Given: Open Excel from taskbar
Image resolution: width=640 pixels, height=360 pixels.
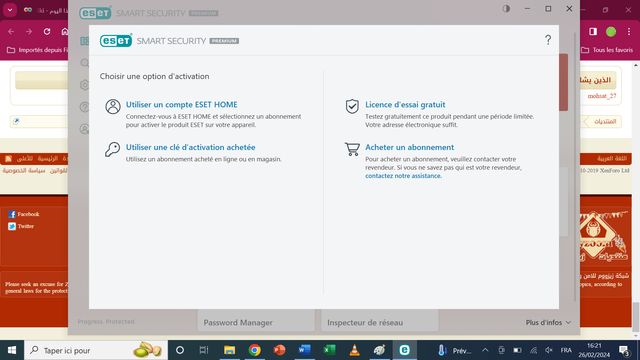Looking at the screenshot, I should click(x=329, y=350).
